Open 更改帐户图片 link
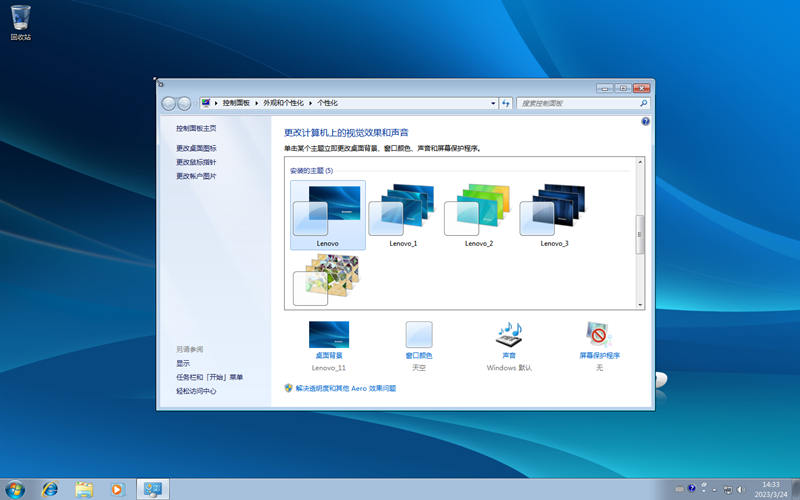 [x=196, y=176]
